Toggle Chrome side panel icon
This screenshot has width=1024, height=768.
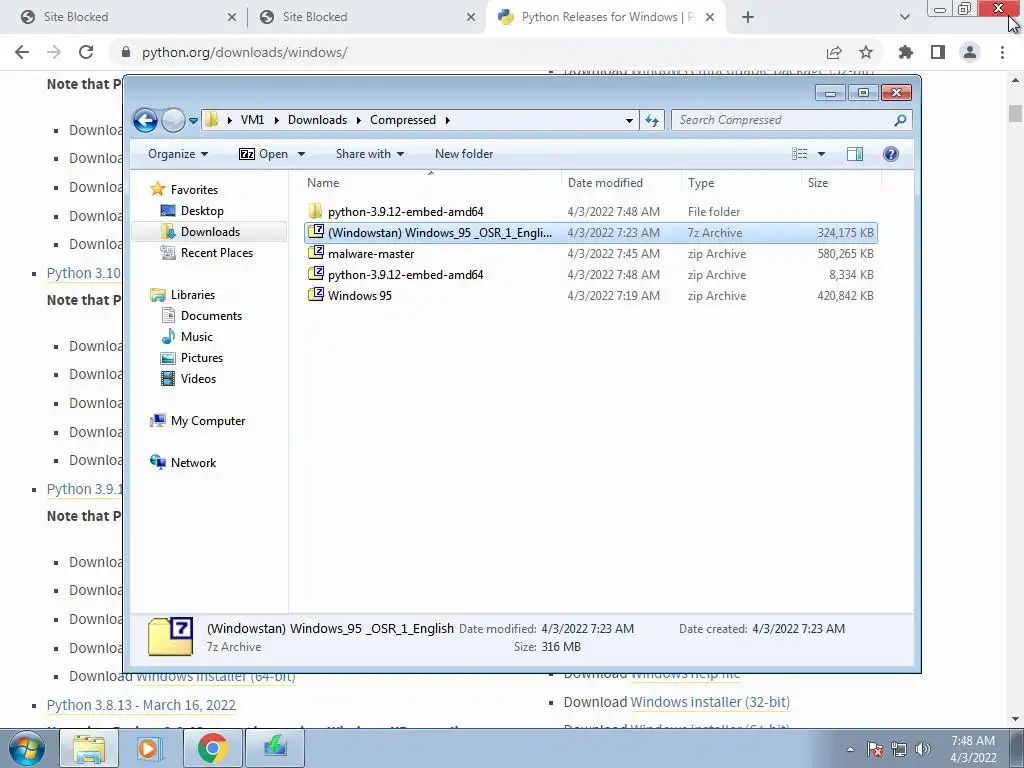(x=938, y=52)
